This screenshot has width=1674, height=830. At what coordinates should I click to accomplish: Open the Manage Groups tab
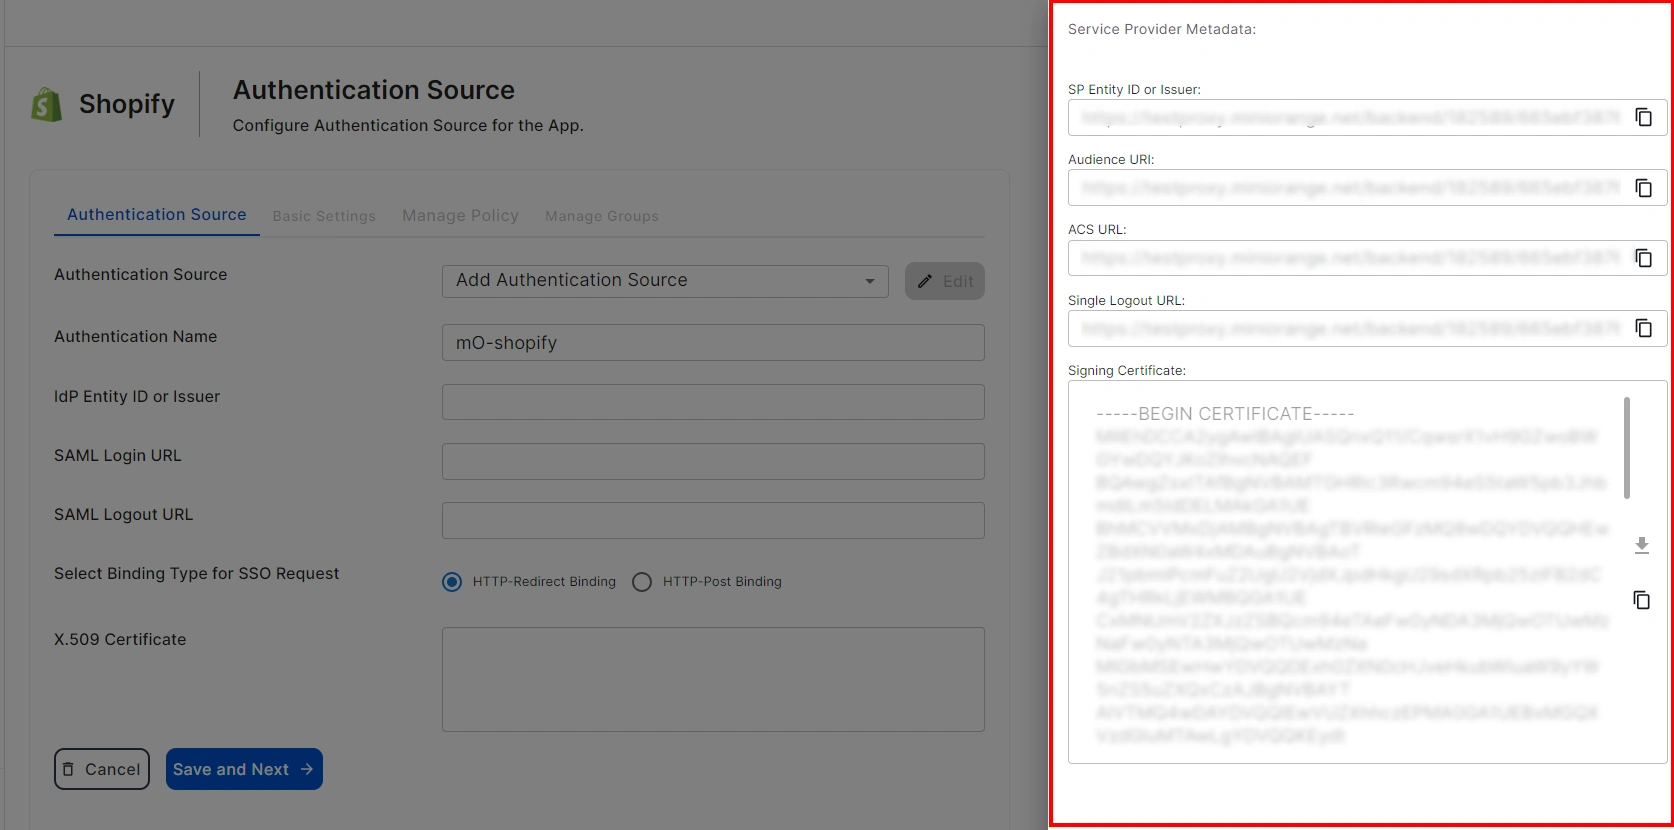[602, 216]
